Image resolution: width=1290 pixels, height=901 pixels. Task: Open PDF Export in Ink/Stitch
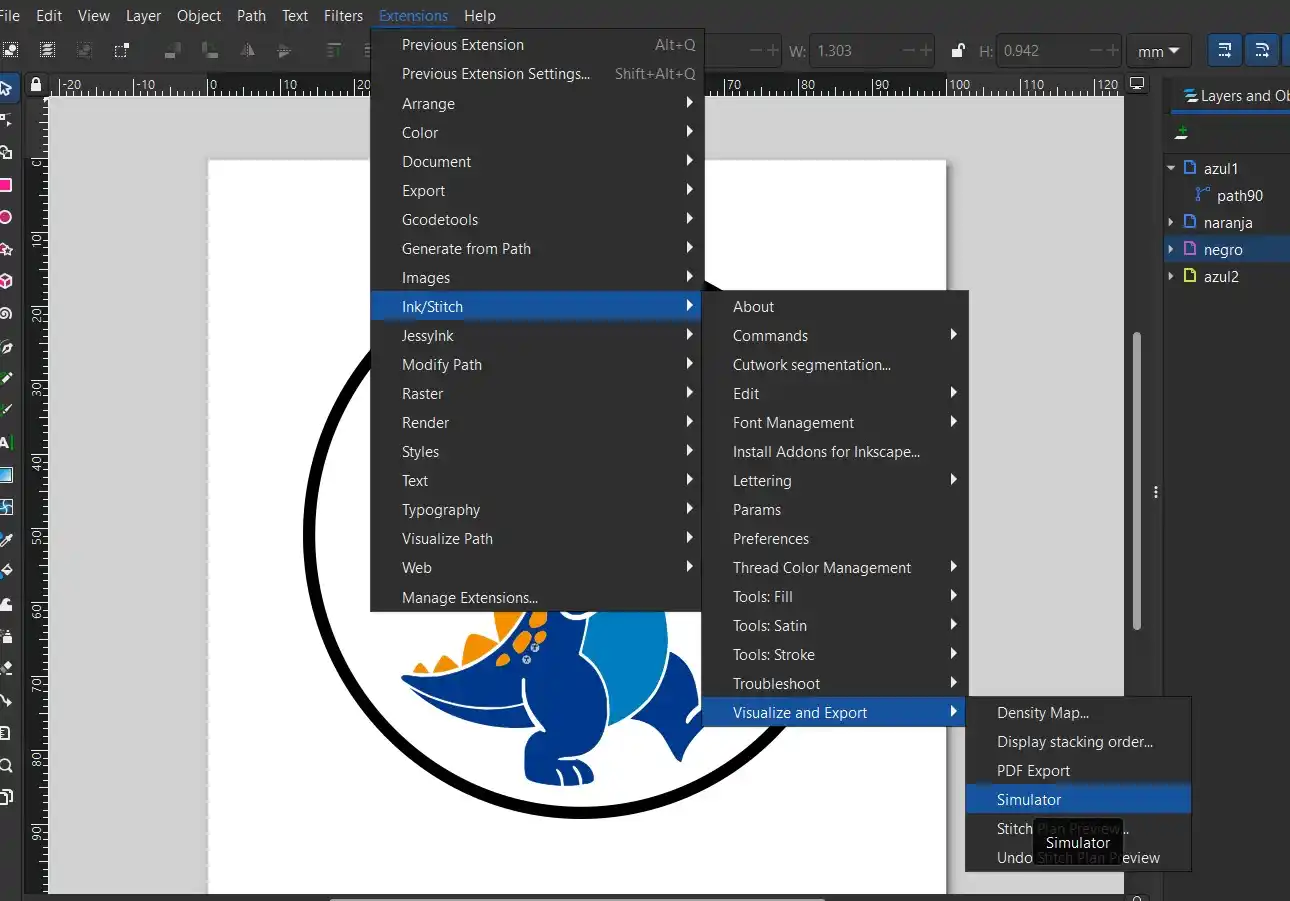pos(1078,771)
